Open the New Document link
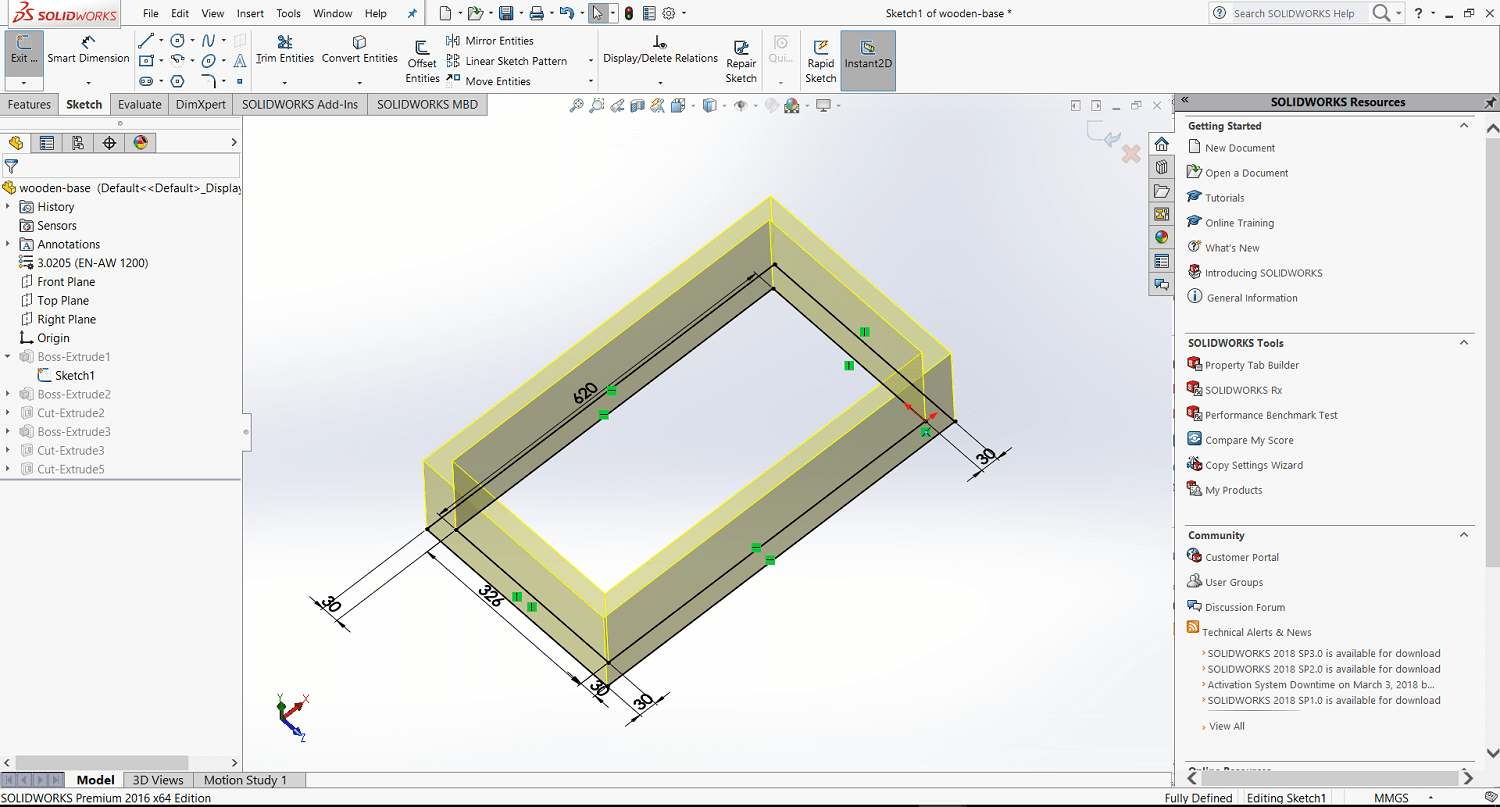 click(x=1240, y=148)
